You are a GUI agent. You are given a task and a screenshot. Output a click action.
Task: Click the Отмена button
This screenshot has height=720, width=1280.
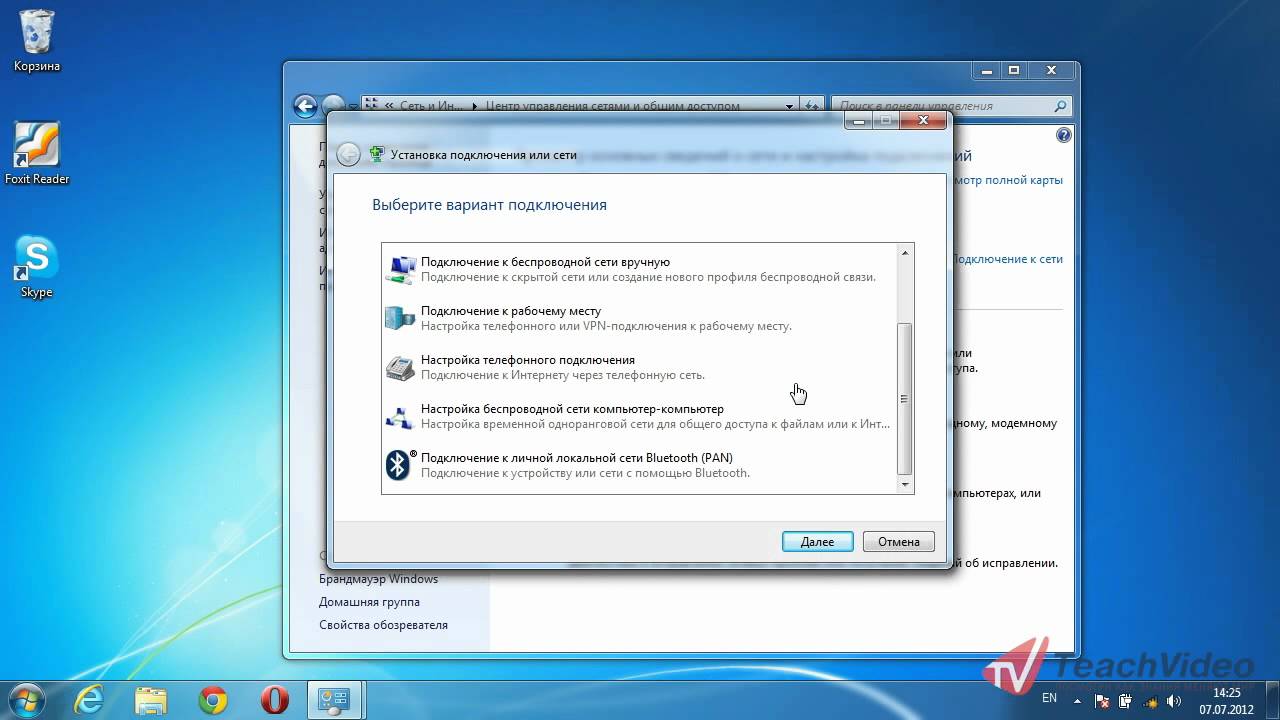(x=899, y=542)
